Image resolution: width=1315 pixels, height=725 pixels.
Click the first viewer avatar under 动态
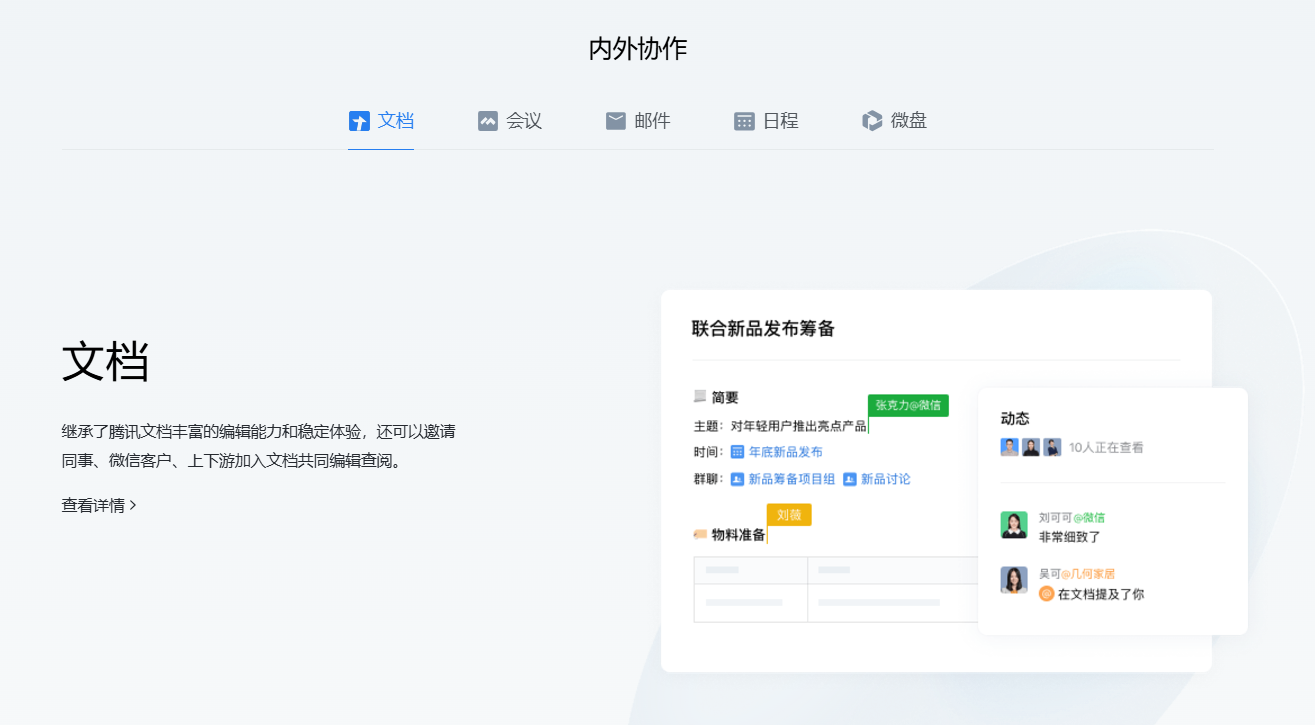click(1010, 447)
